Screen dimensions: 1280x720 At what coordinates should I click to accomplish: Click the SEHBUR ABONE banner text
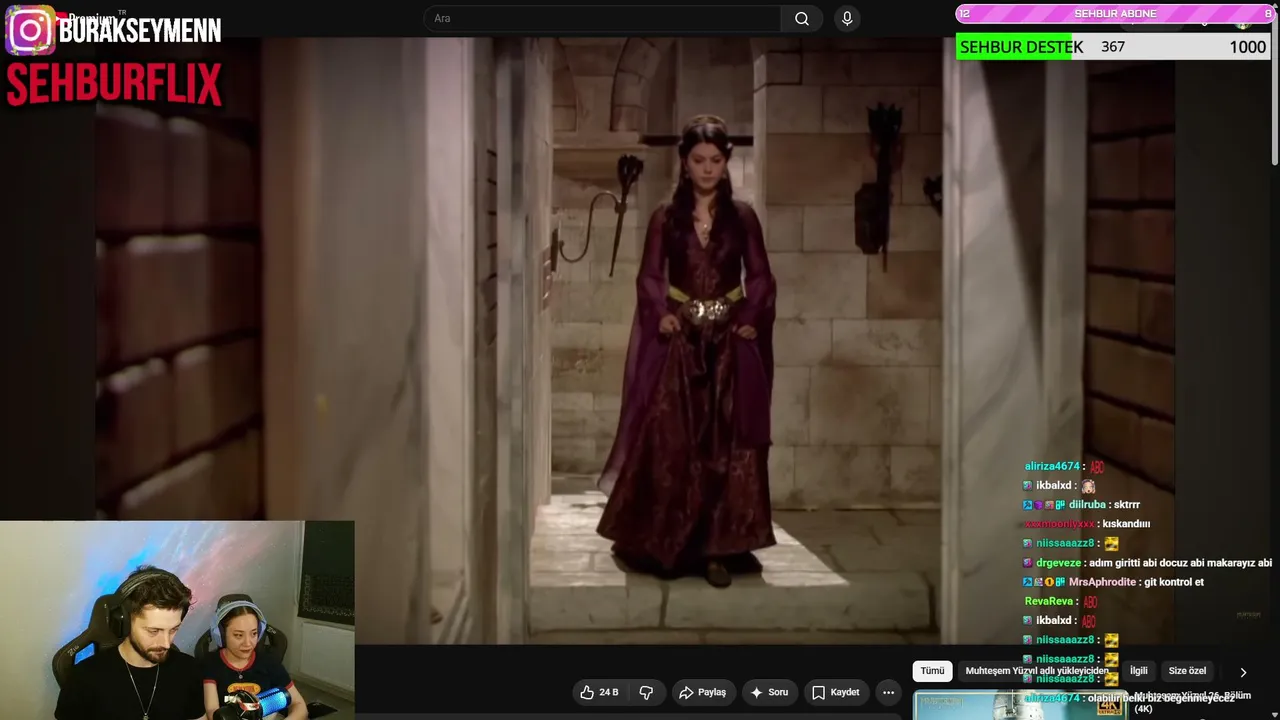[x=1115, y=14]
